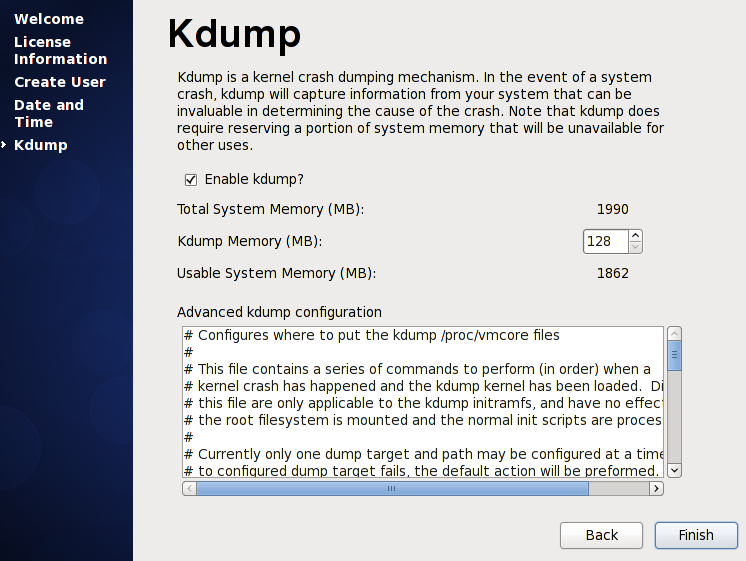Go Back to the previous step
Screen dimensions: 746x561
pyautogui.click(x=601, y=535)
